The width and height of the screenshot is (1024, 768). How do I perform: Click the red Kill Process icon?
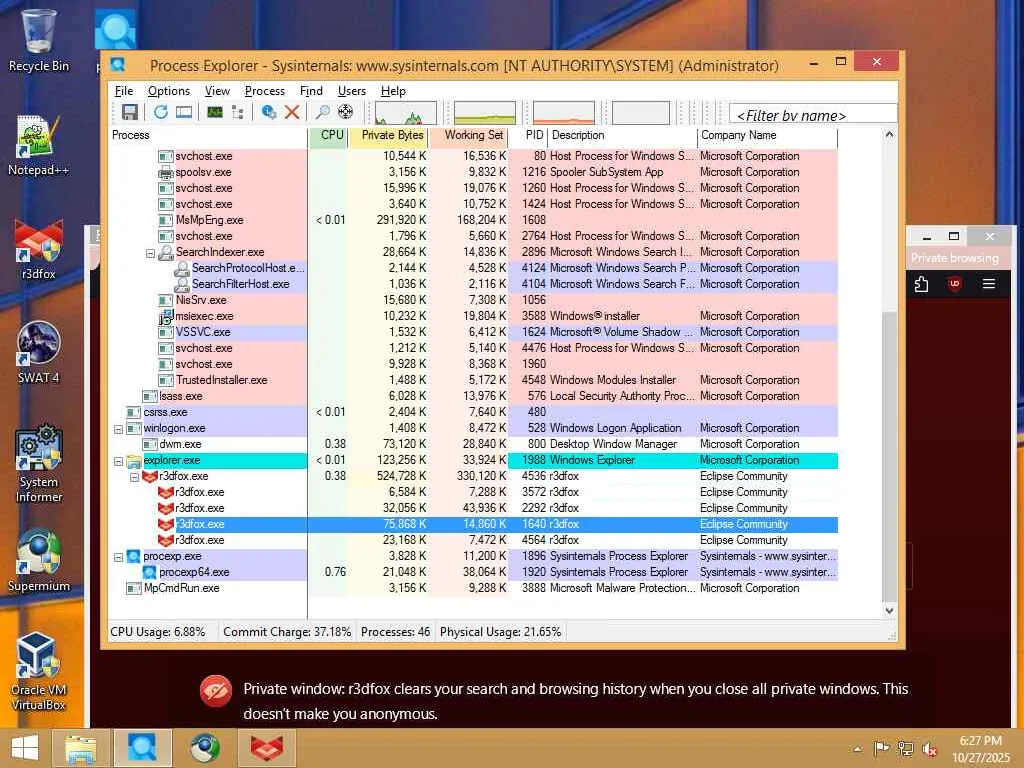pyautogui.click(x=292, y=112)
